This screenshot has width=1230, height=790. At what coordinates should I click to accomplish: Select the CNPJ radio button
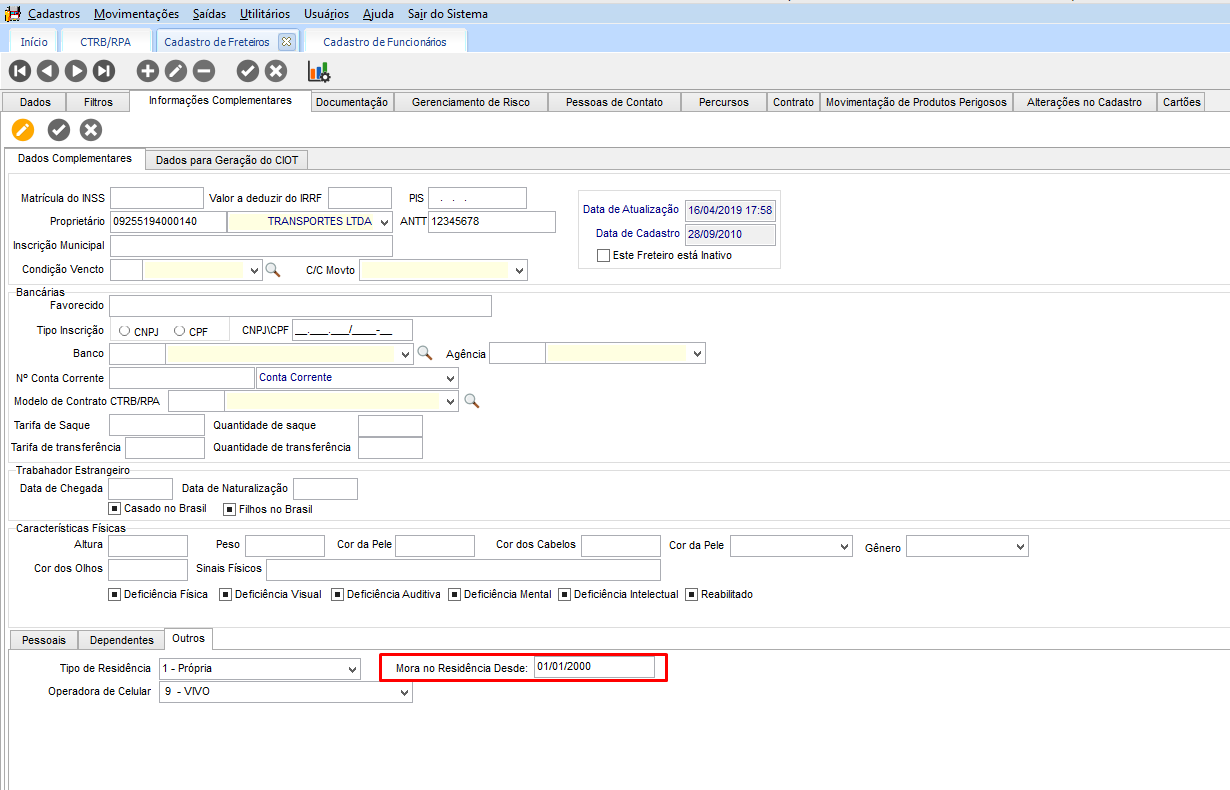tap(124, 331)
